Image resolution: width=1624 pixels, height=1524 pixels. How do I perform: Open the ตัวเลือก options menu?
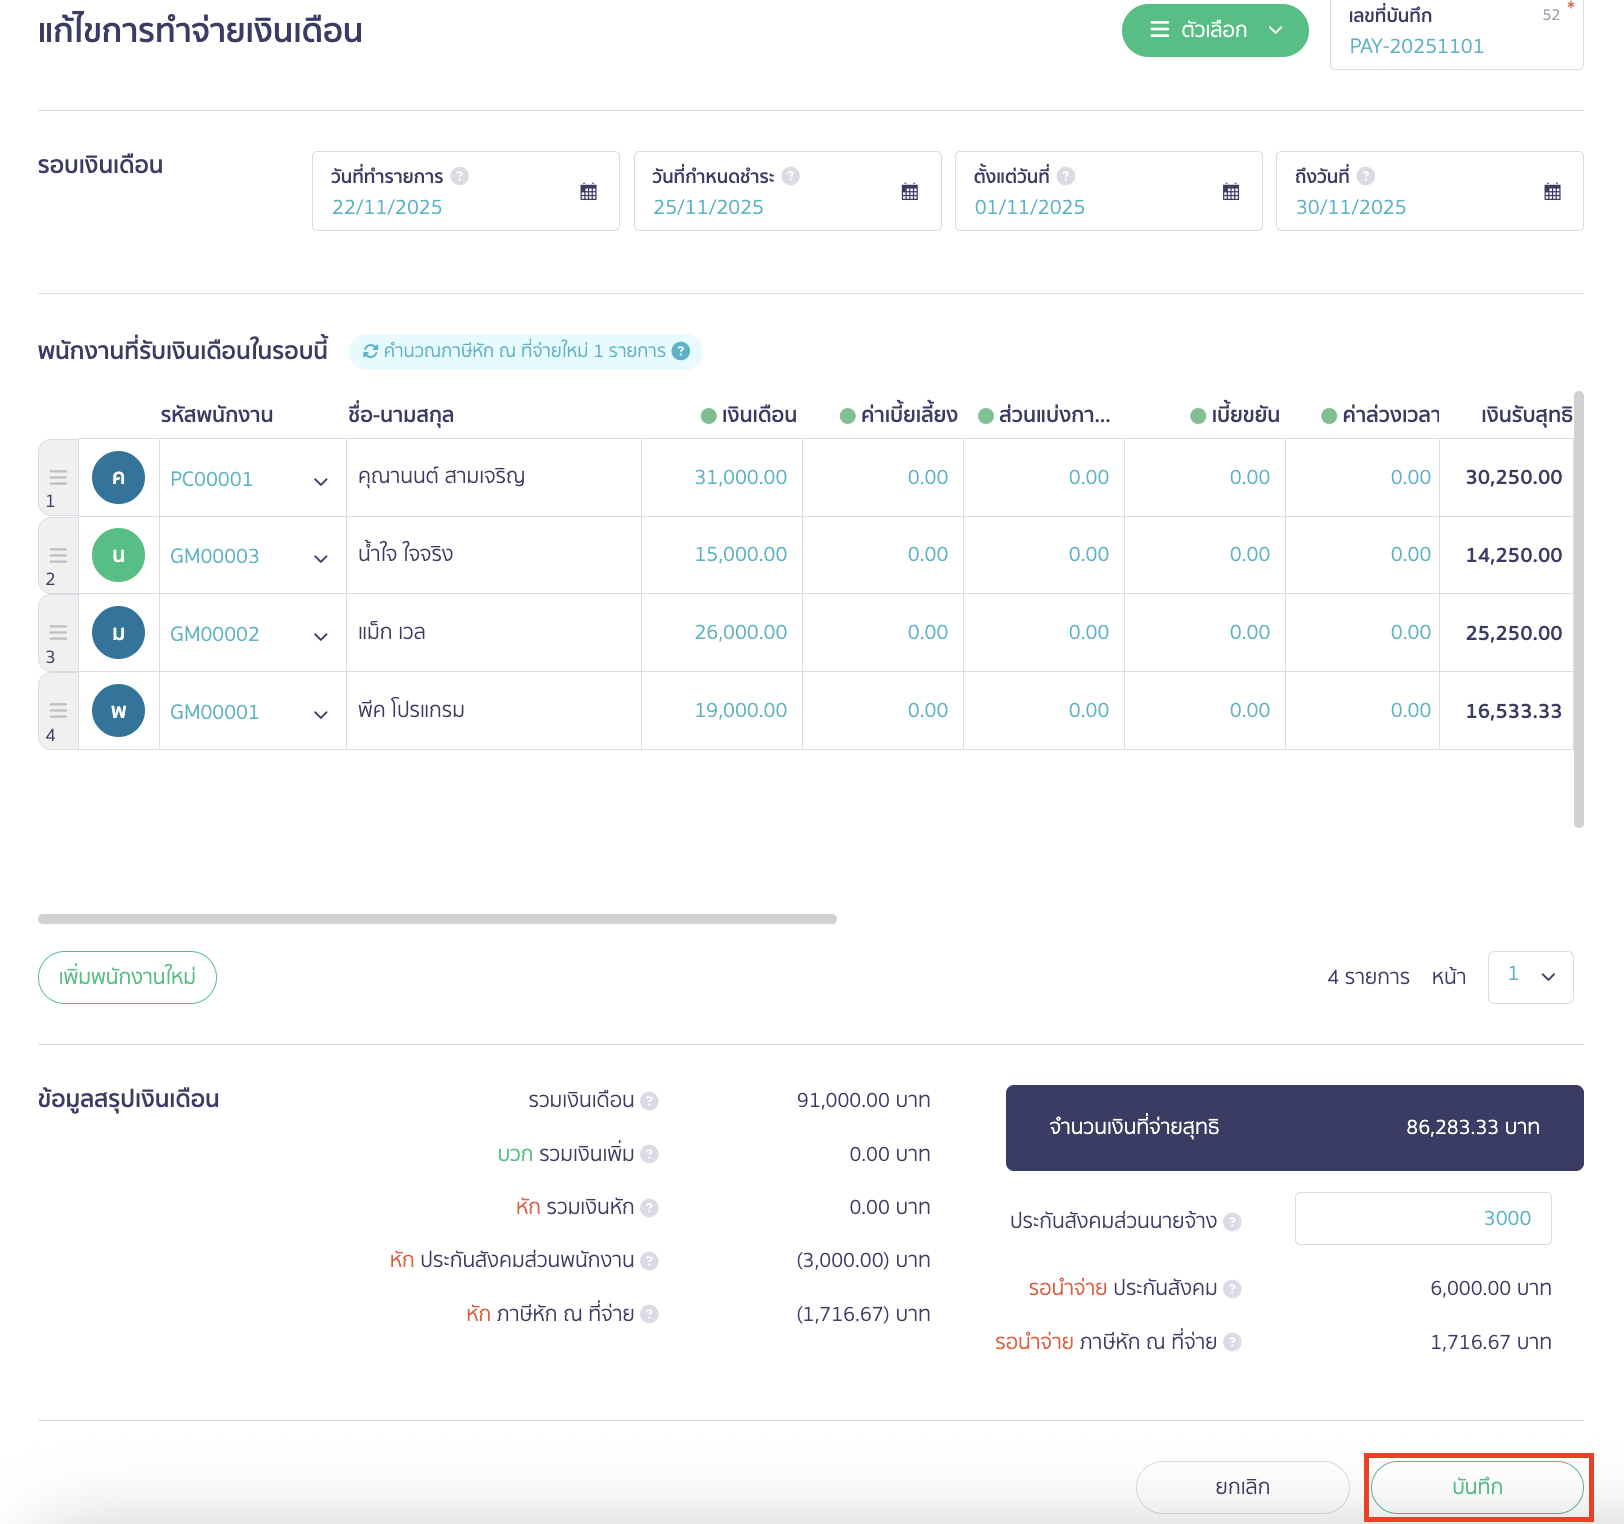(1214, 30)
